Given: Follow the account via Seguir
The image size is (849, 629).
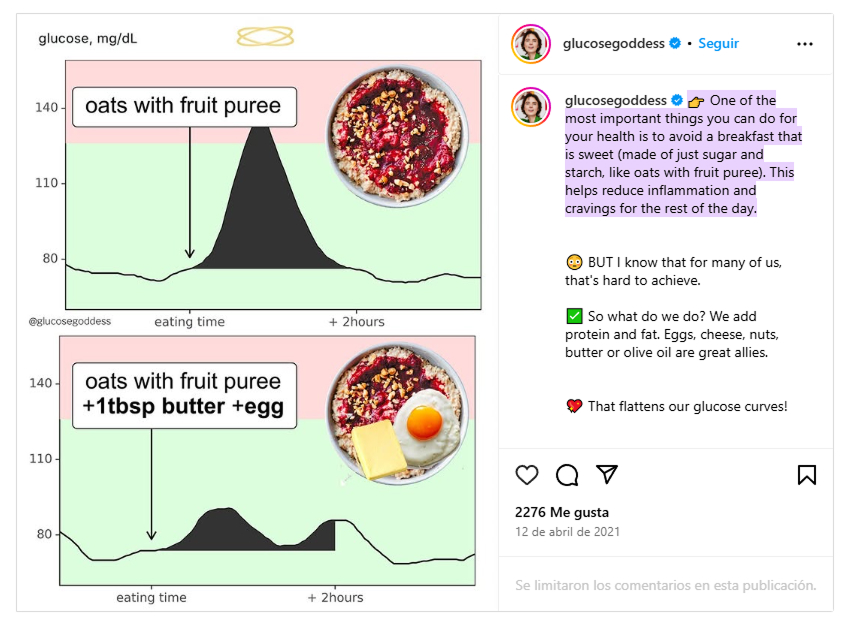Looking at the screenshot, I should pos(718,44).
